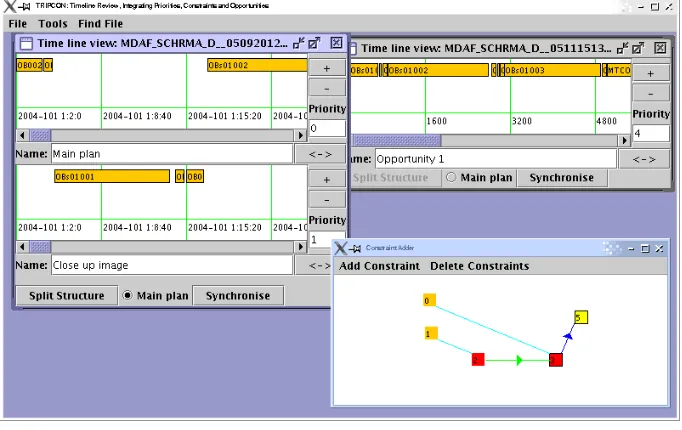Screen dimensions: 682x430
Task: Click Priority field with value 4
Action: click(651, 133)
